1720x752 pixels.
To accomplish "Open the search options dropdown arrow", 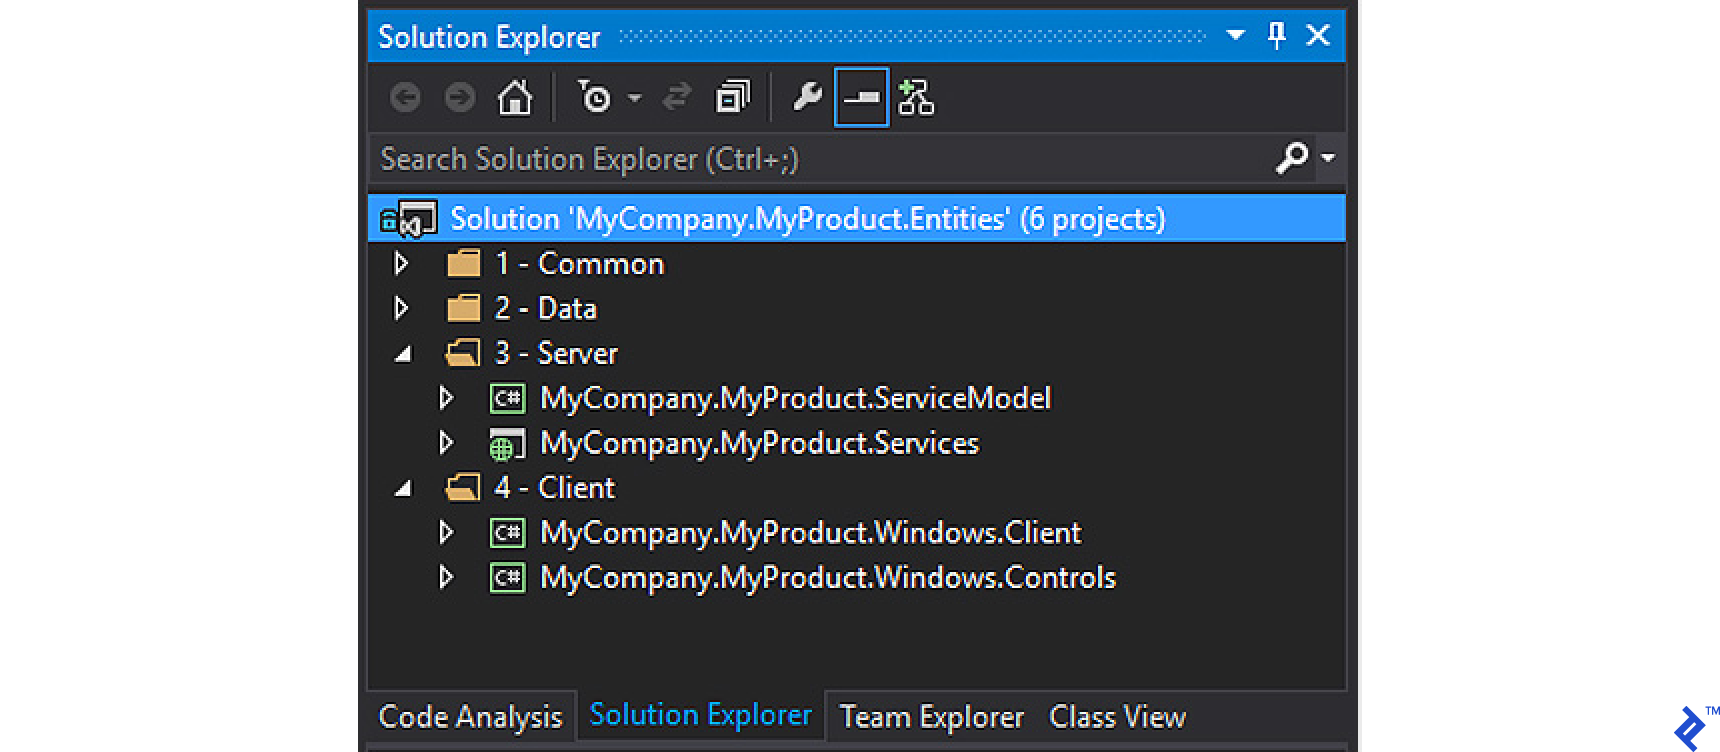I will tap(1328, 157).
